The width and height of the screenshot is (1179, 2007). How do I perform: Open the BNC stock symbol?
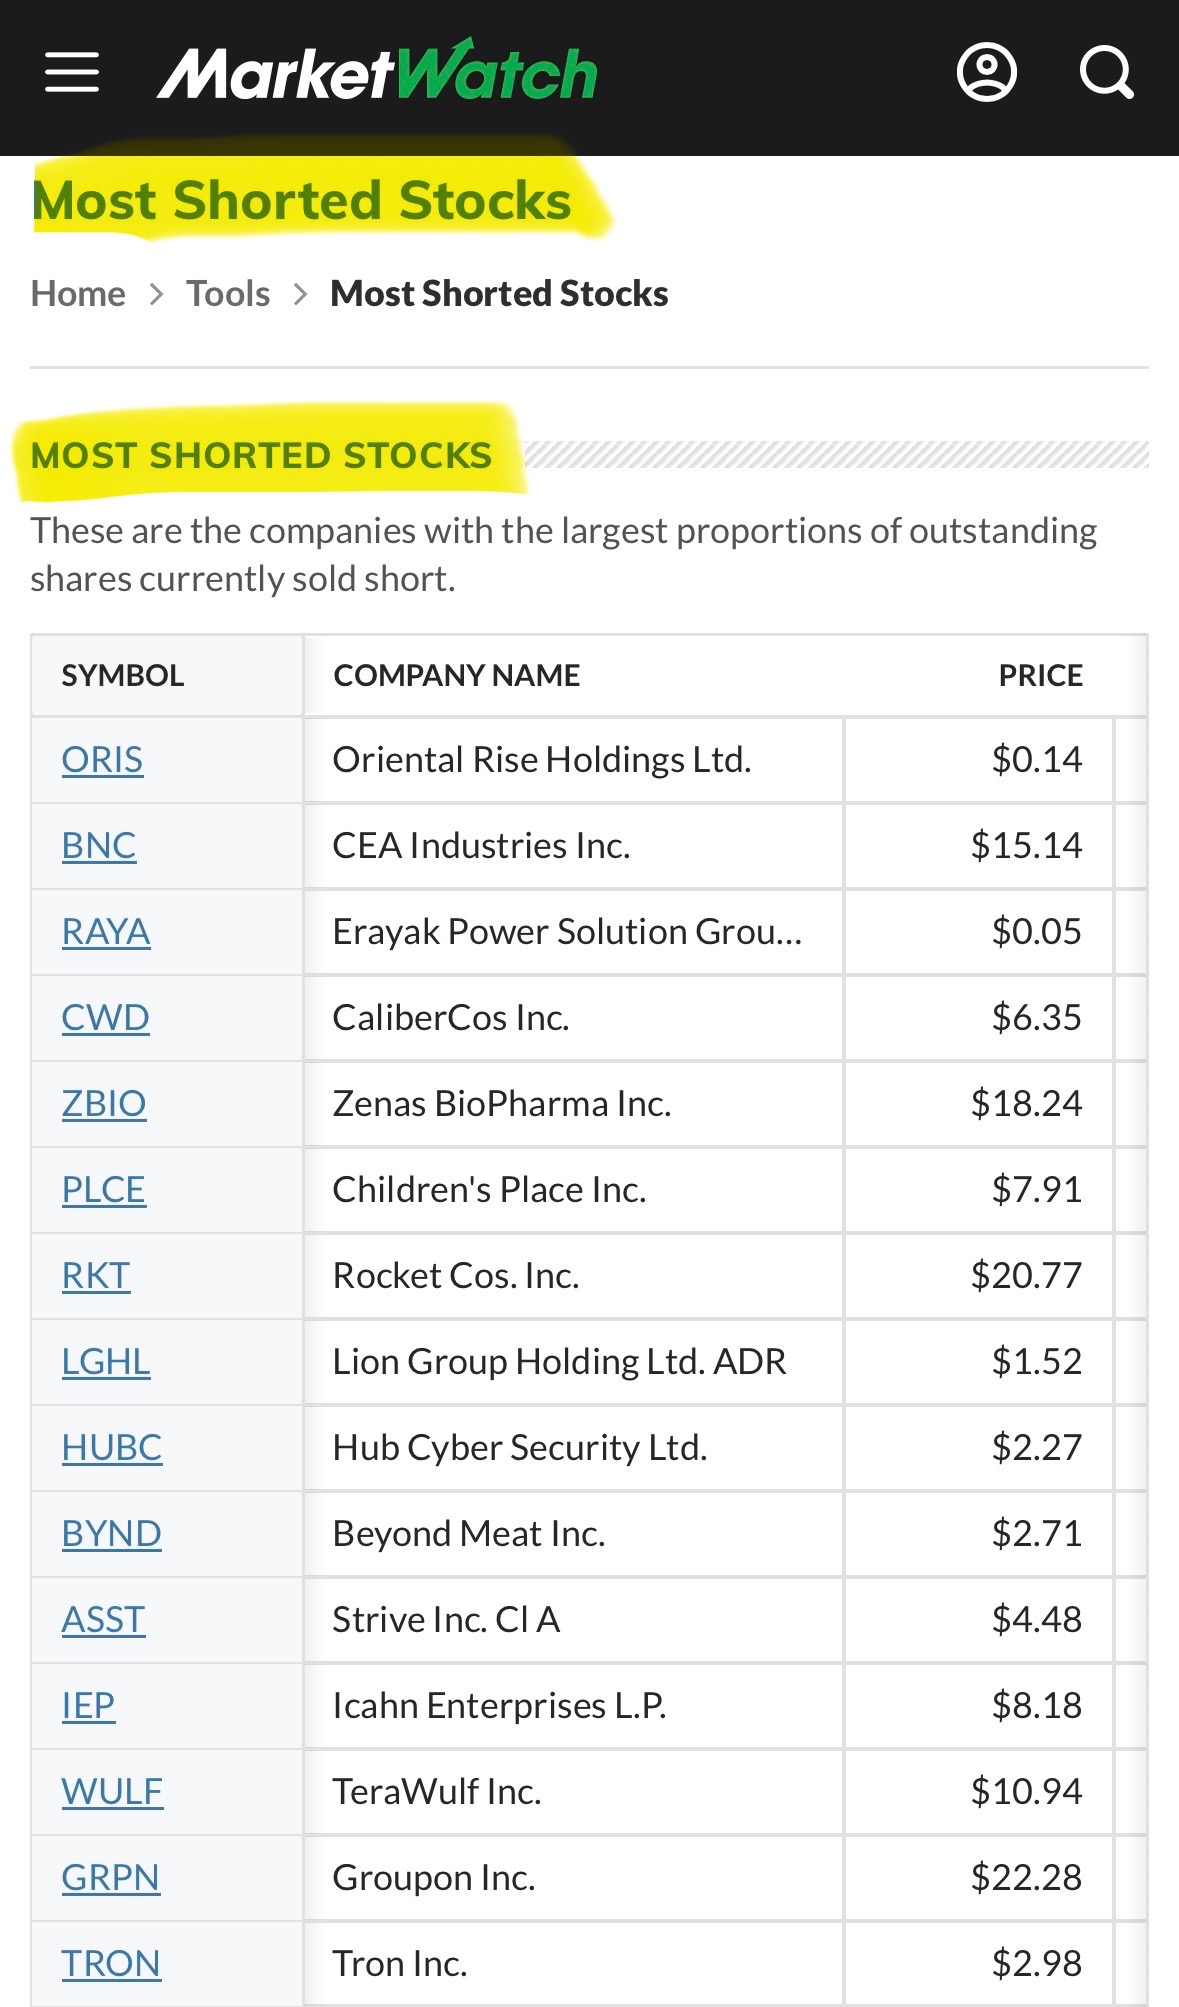[99, 846]
